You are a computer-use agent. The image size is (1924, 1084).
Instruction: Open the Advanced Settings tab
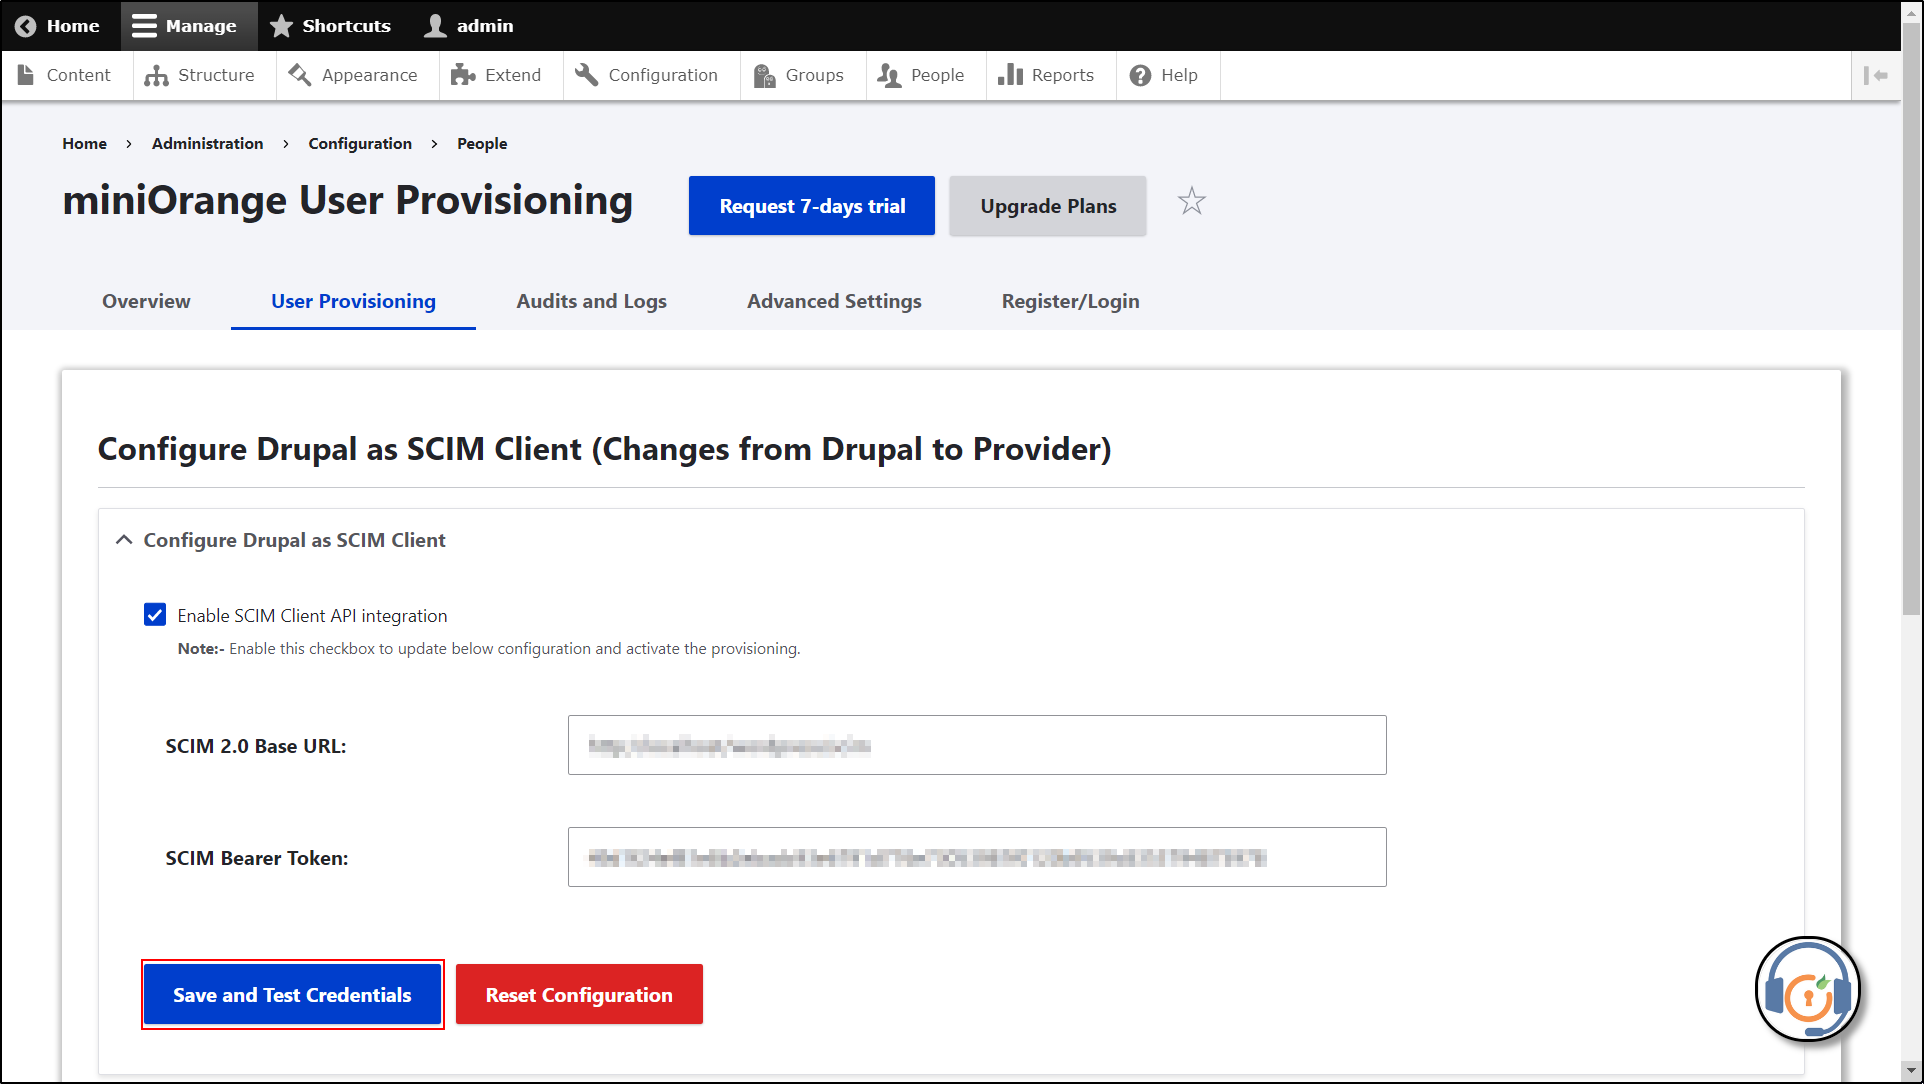tap(834, 301)
